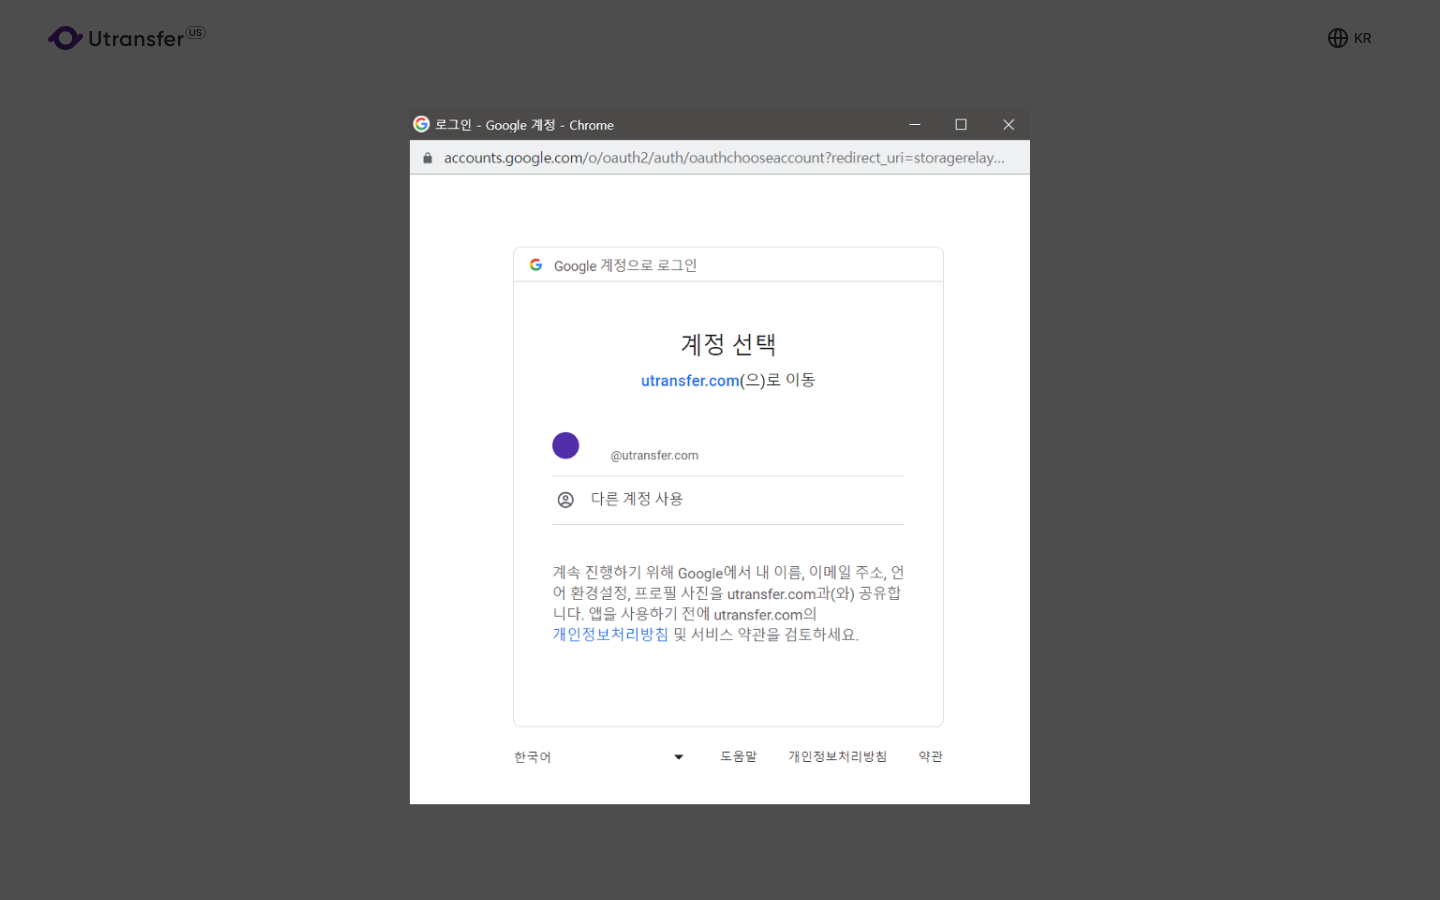Click the dropdown arrow beside 한국어

coord(679,757)
